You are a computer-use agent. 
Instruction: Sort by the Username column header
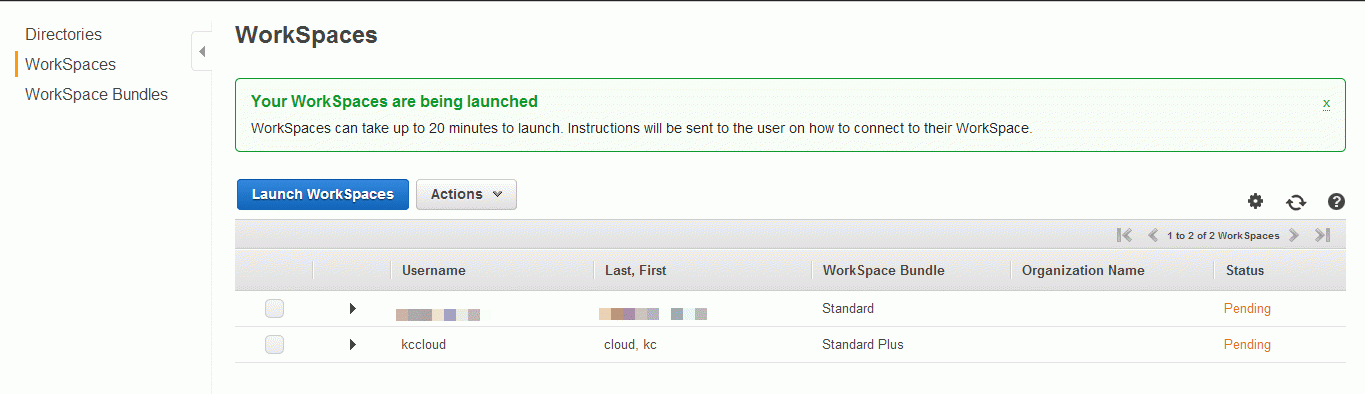tap(434, 270)
